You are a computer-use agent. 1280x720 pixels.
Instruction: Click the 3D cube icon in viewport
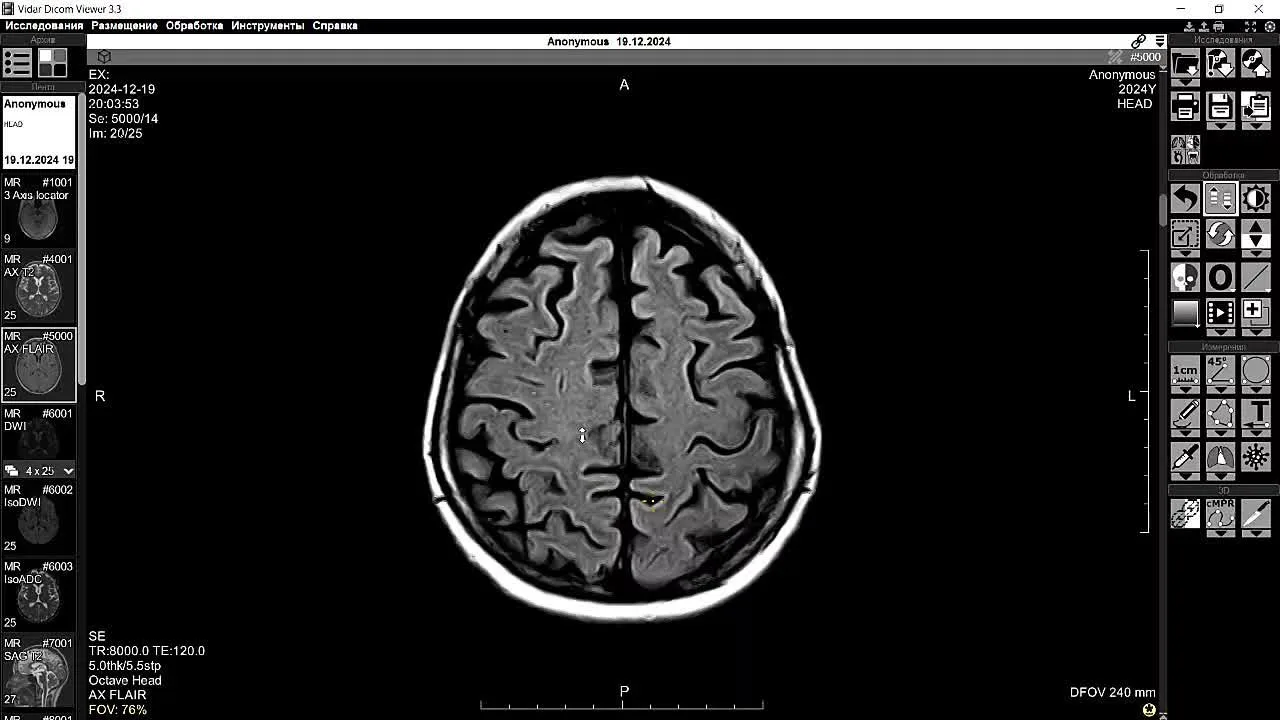(104, 57)
